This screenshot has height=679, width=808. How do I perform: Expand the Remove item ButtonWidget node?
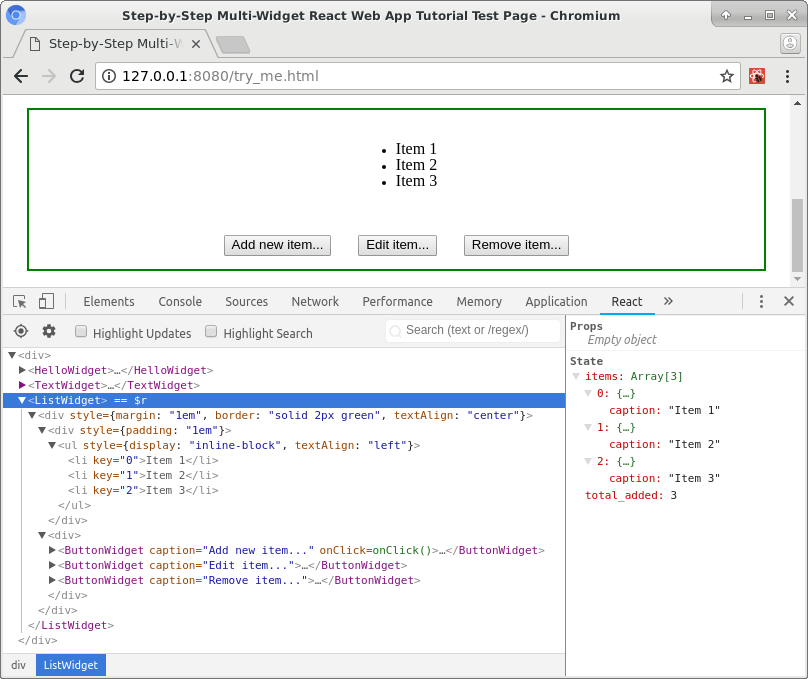tap(52, 580)
